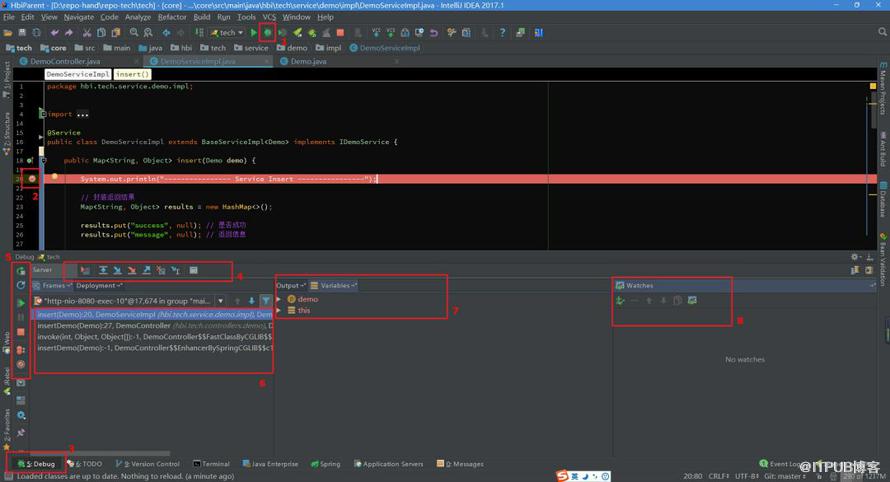Click the Open folder icon in toolbar
Viewport: 890px width, 482px height.
click(x=8, y=33)
